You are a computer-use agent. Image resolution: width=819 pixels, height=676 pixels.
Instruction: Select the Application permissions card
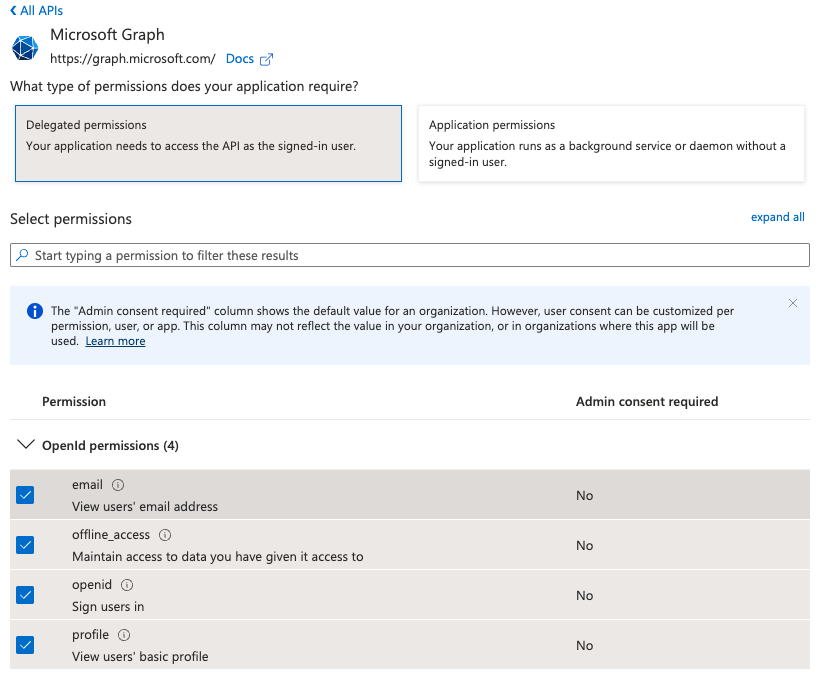pos(611,144)
